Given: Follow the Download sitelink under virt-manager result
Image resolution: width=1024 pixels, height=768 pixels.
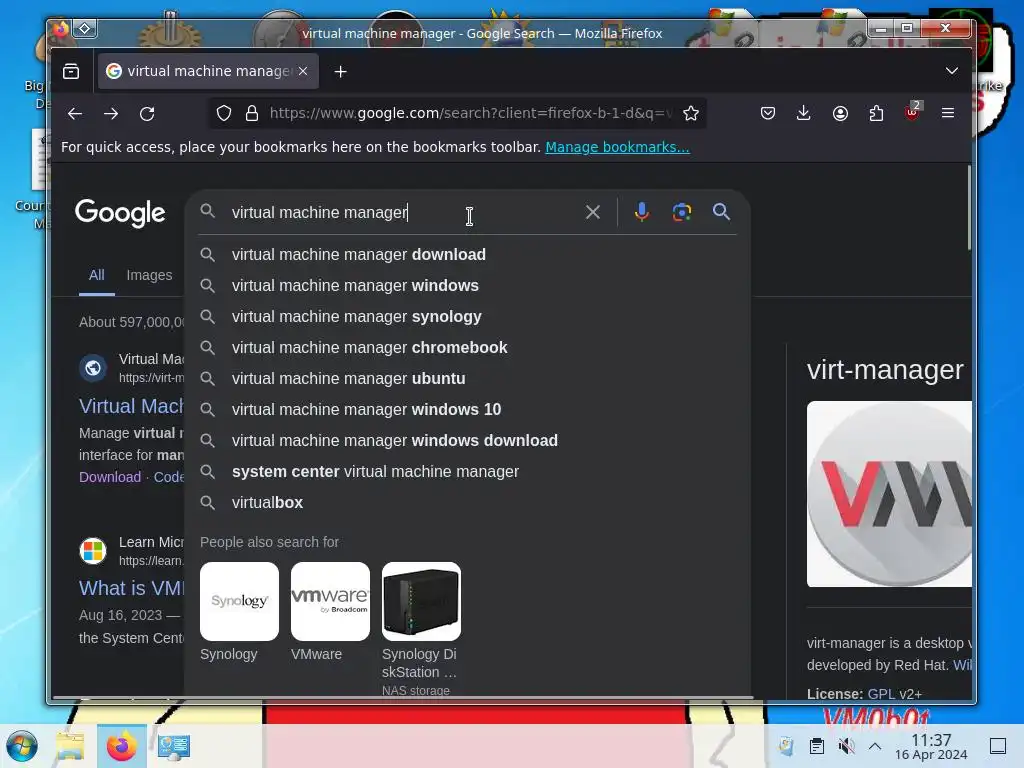Looking at the screenshot, I should point(110,477).
